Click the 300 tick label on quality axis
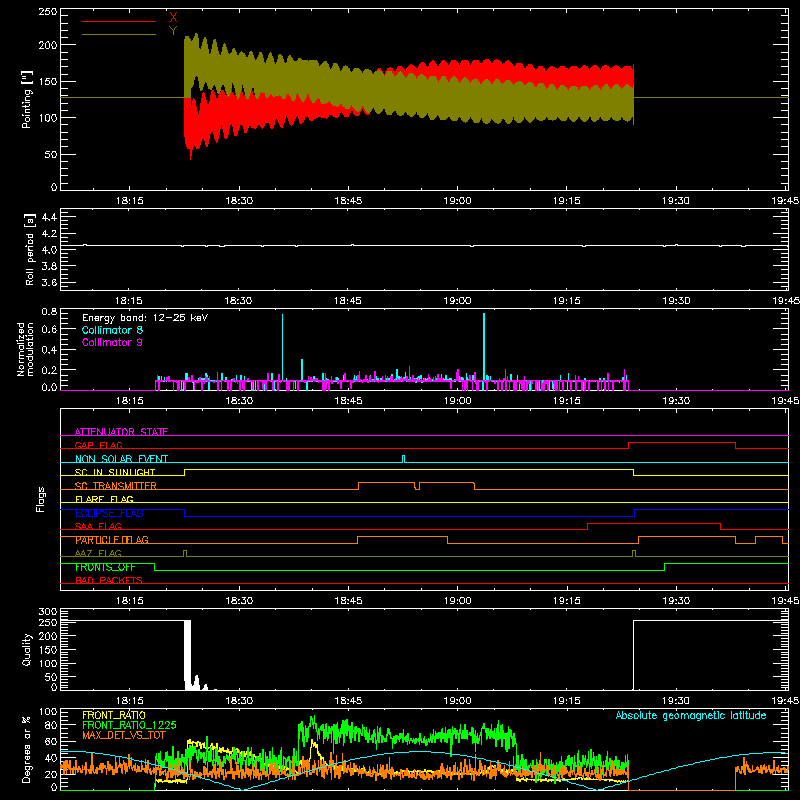The width and height of the screenshot is (800, 800). click(x=48, y=612)
